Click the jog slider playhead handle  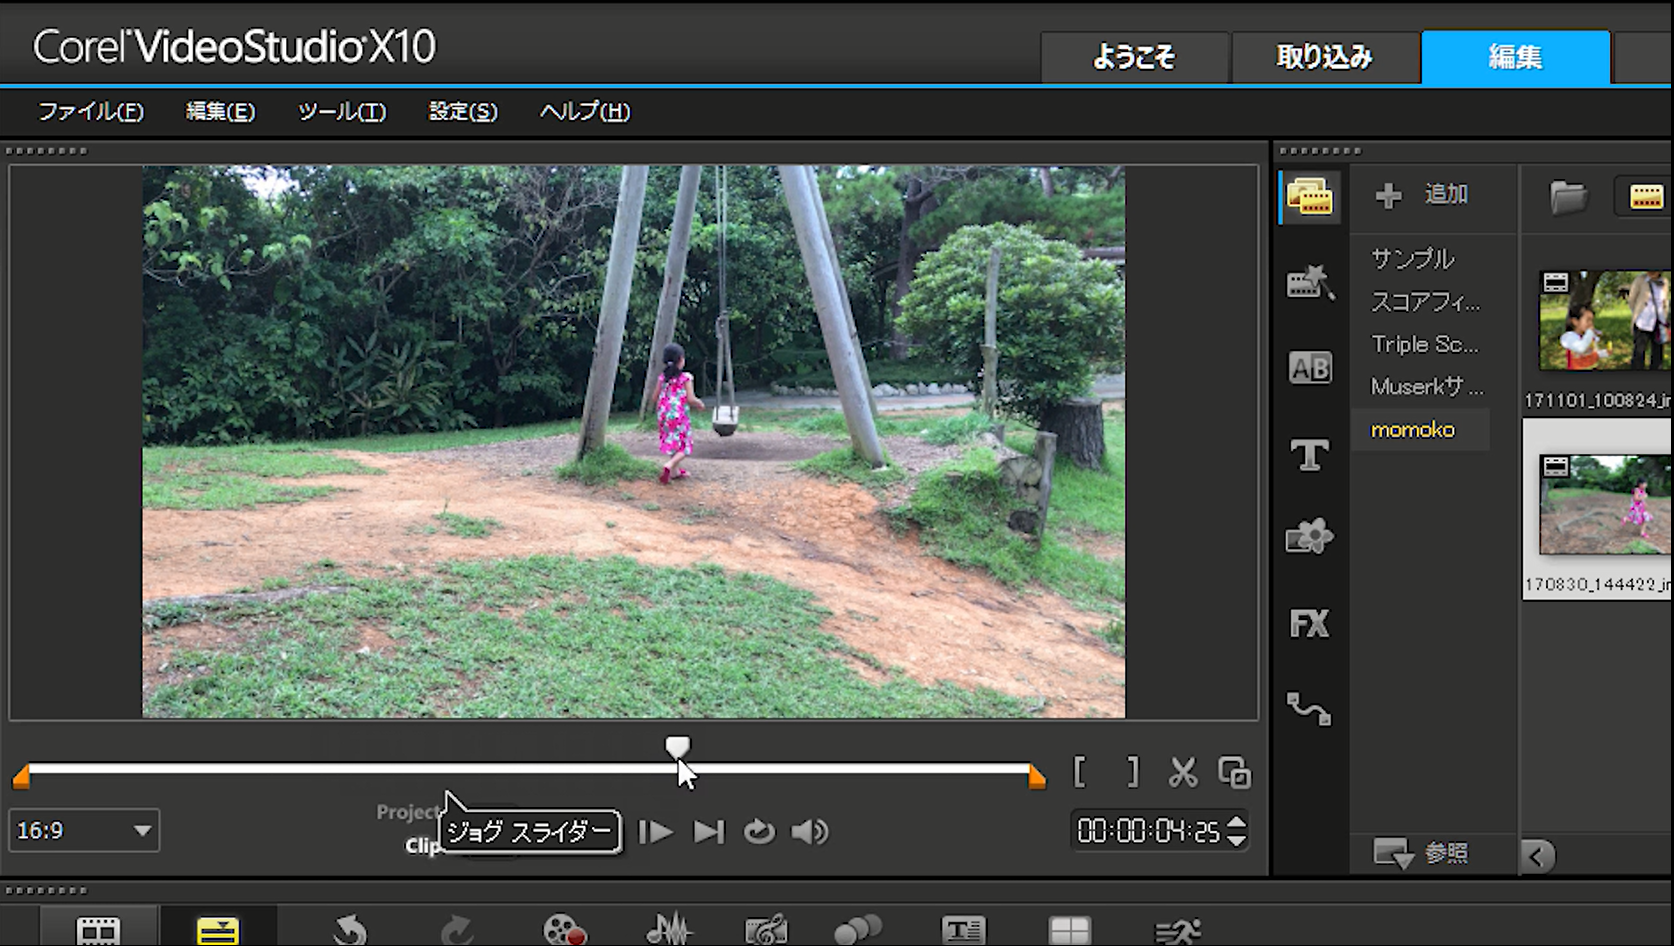(677, 747)
